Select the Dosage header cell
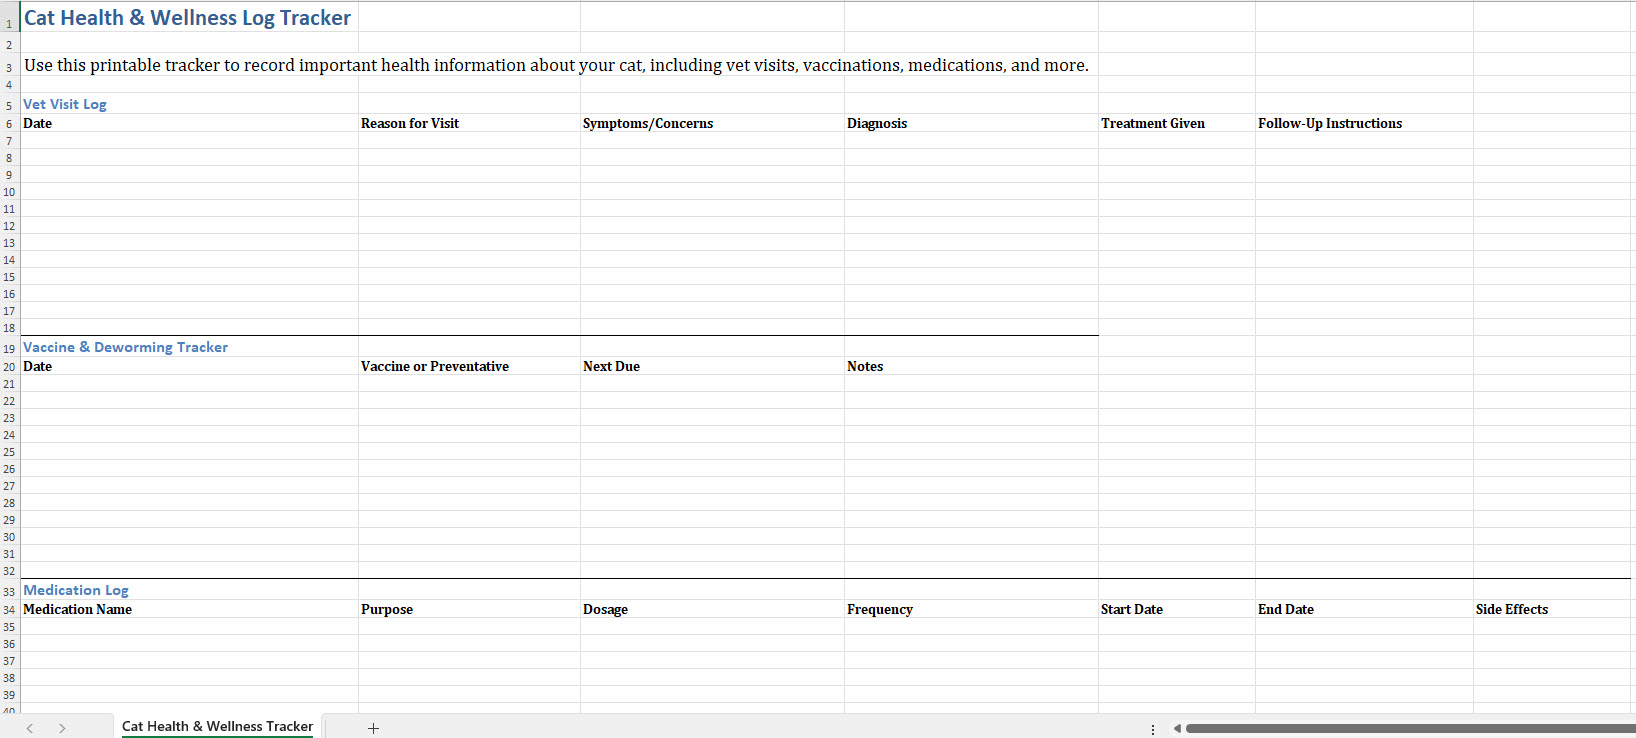The image size is (1636, 738). click(712, 609)
